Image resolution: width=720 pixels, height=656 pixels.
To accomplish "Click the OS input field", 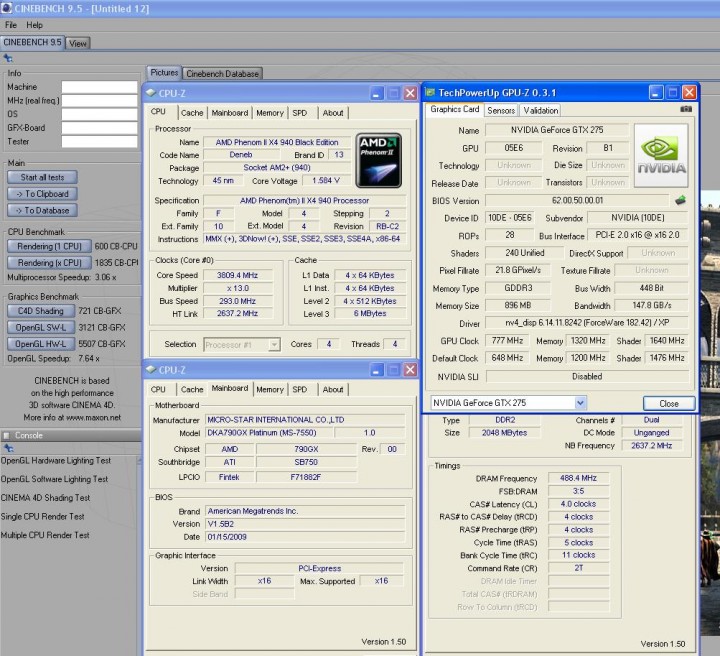I will pyautogui.click(x=100, y=114).
